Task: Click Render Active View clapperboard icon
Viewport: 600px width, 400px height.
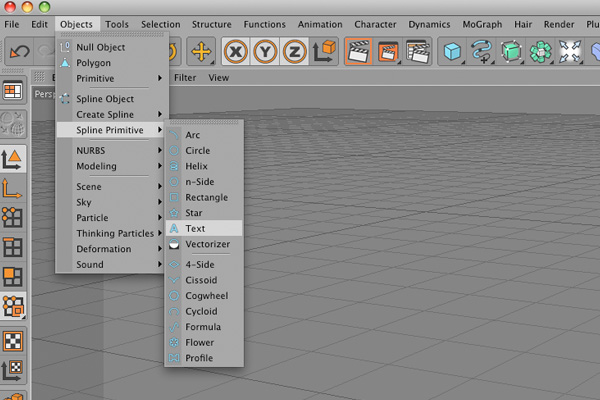Action: [x=358, y=51]
